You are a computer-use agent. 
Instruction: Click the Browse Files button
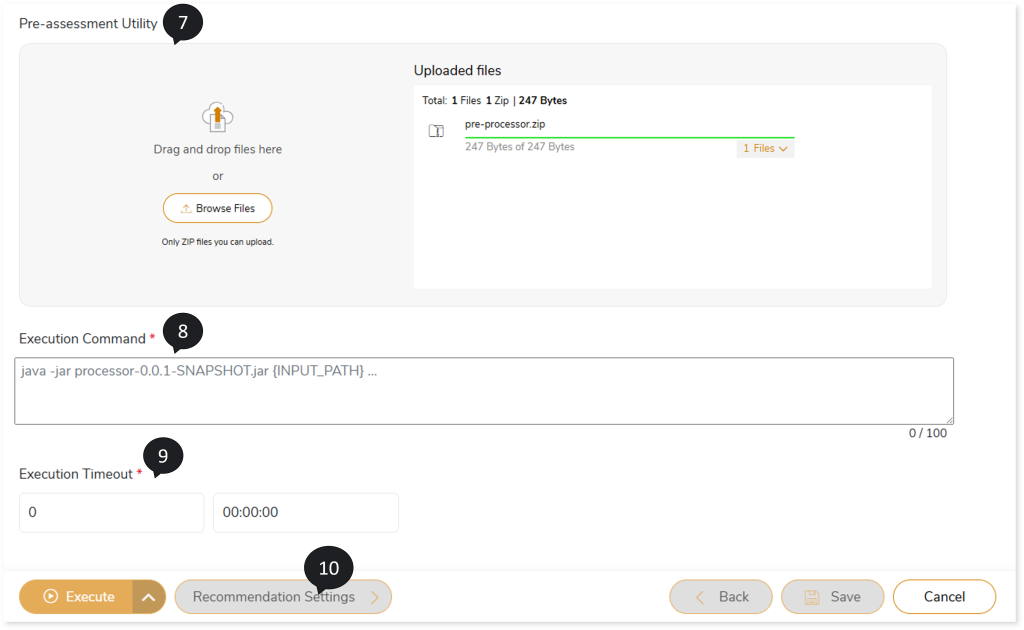click(x=217, y=208)
